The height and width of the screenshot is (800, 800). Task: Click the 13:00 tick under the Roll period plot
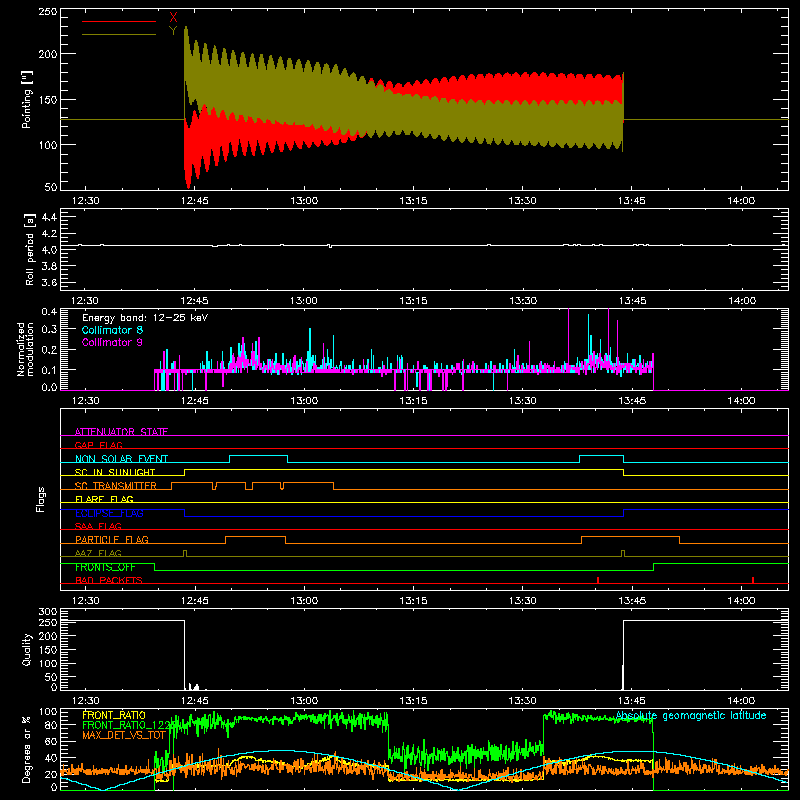coord(304,301)
